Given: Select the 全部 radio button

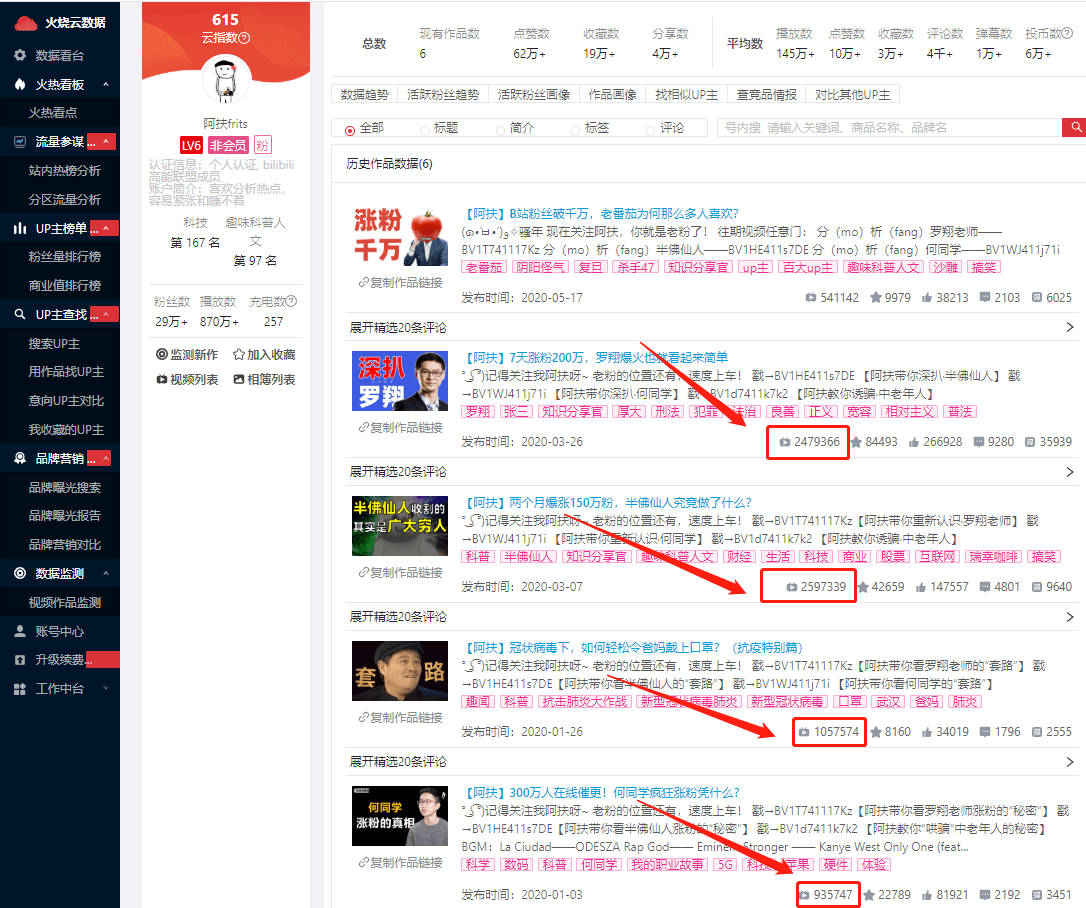Looking at the screenshot, I should click(x=350, y=130).
